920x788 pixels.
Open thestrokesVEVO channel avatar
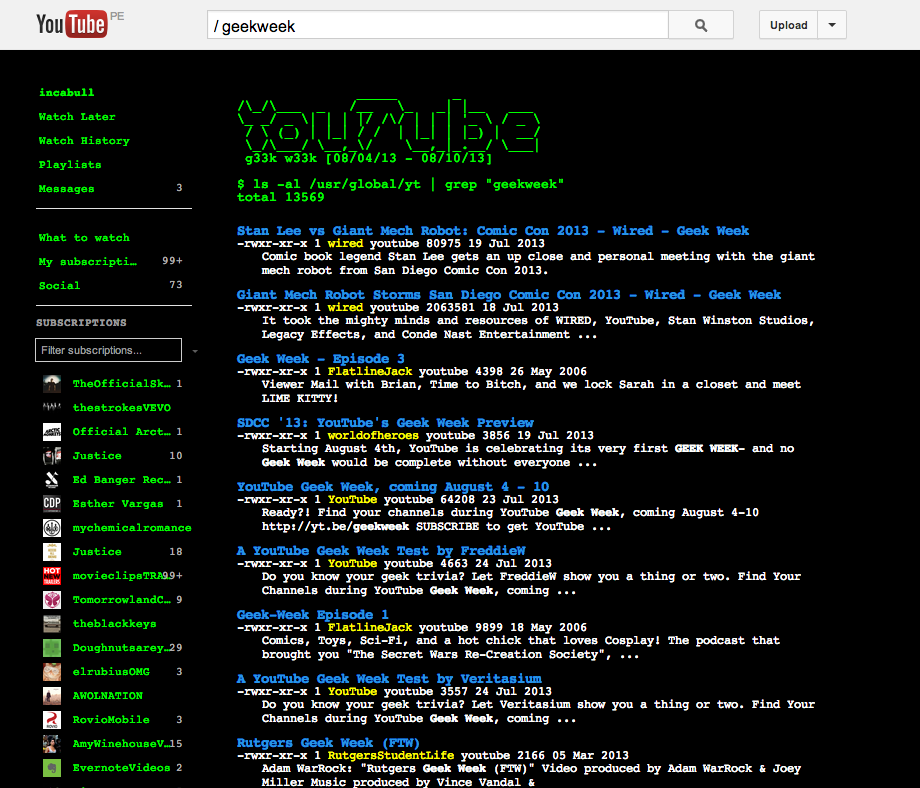coord(52,408)
